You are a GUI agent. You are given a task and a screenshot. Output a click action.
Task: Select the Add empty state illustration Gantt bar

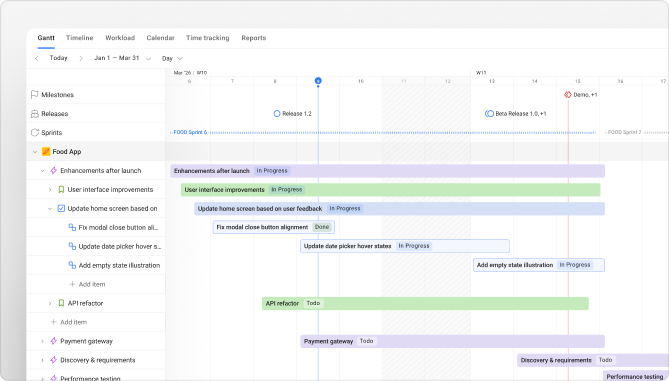pos(539,265)
